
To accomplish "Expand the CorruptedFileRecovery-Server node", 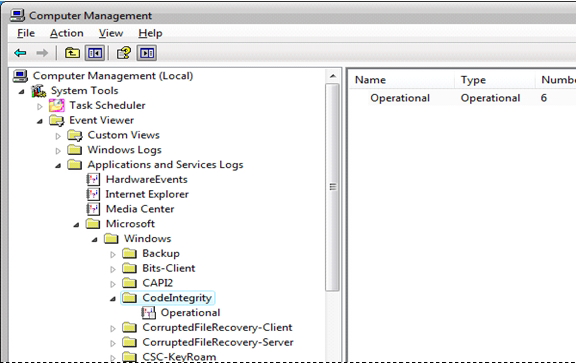I will (113, 343).
